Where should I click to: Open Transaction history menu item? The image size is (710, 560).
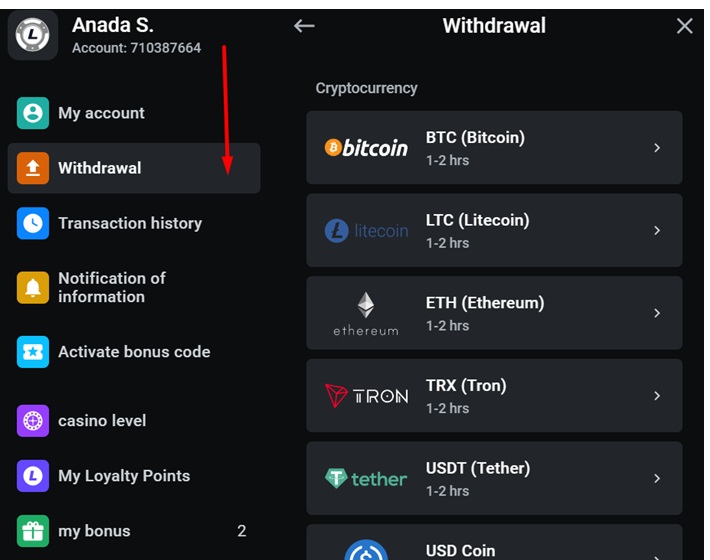pos(130,223)
